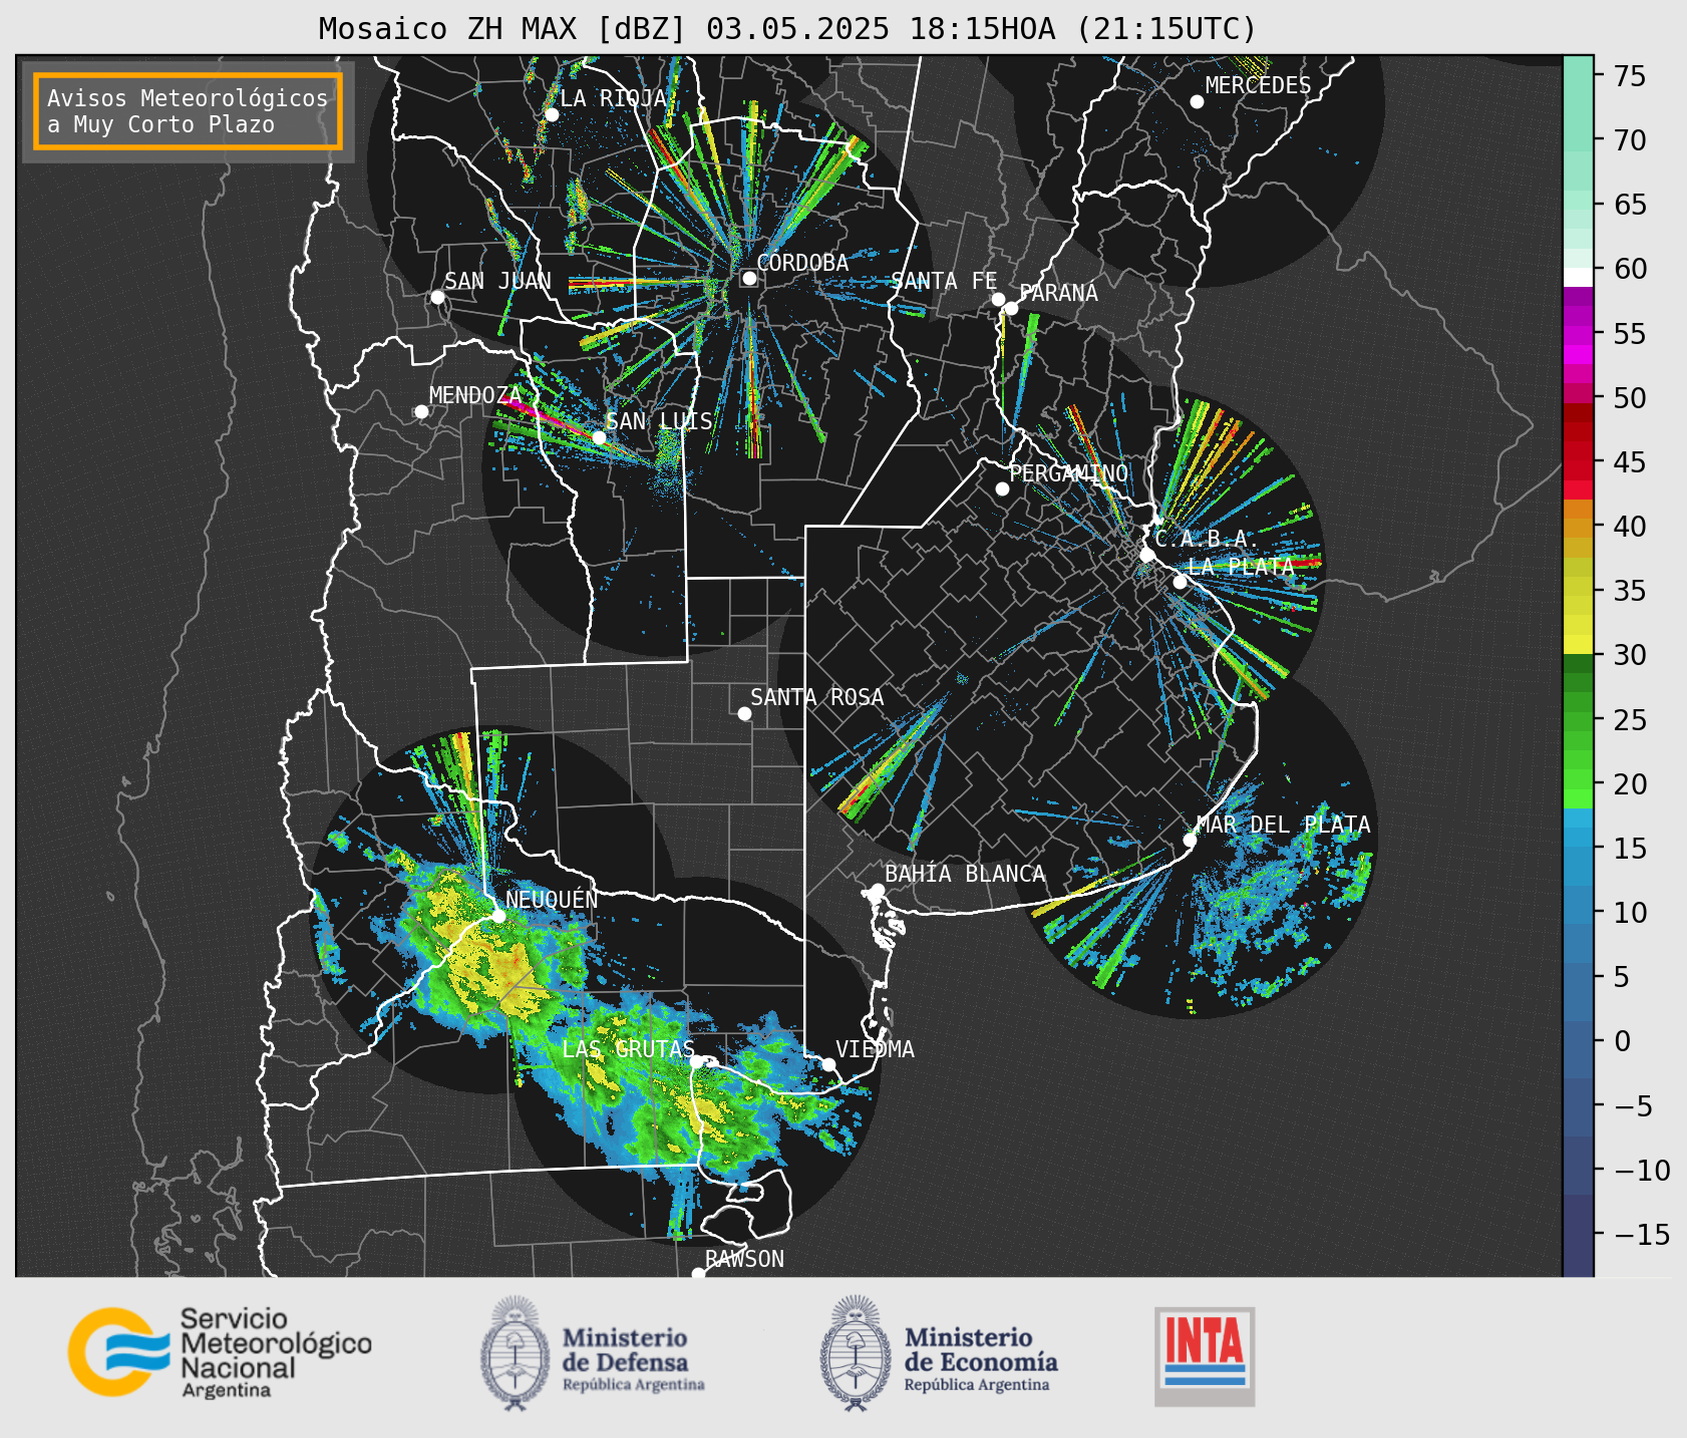Click the SANTA FE city marker dot

pyautogui.click(x=998, y=299)
